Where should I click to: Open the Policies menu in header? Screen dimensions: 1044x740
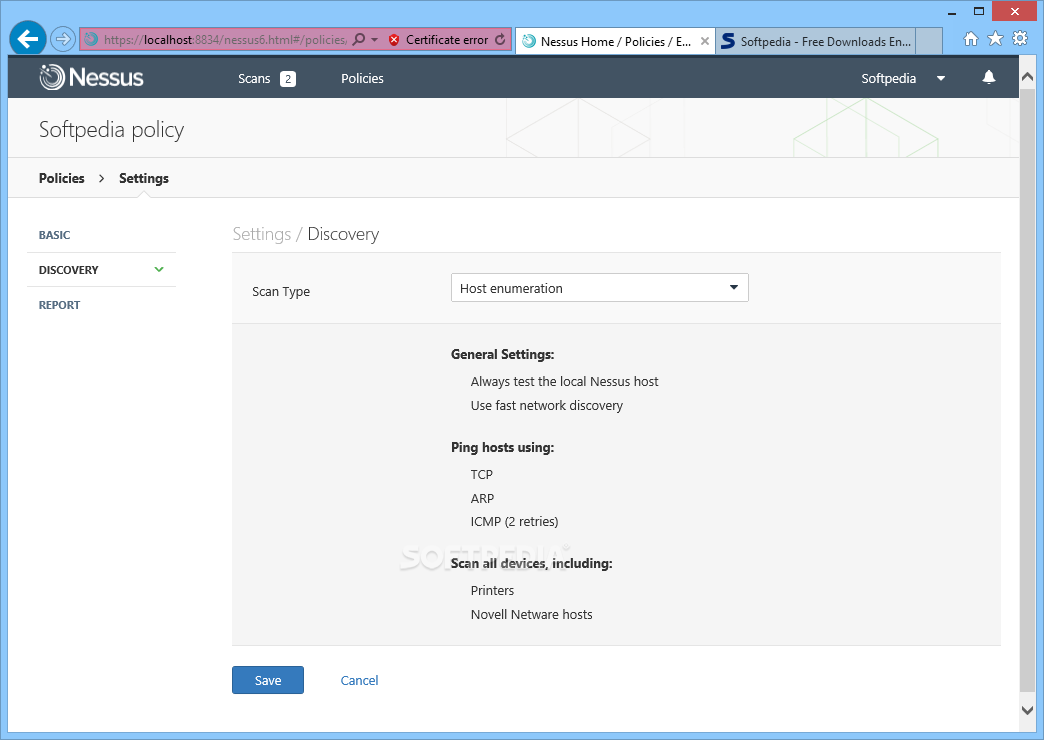(362, 79)
